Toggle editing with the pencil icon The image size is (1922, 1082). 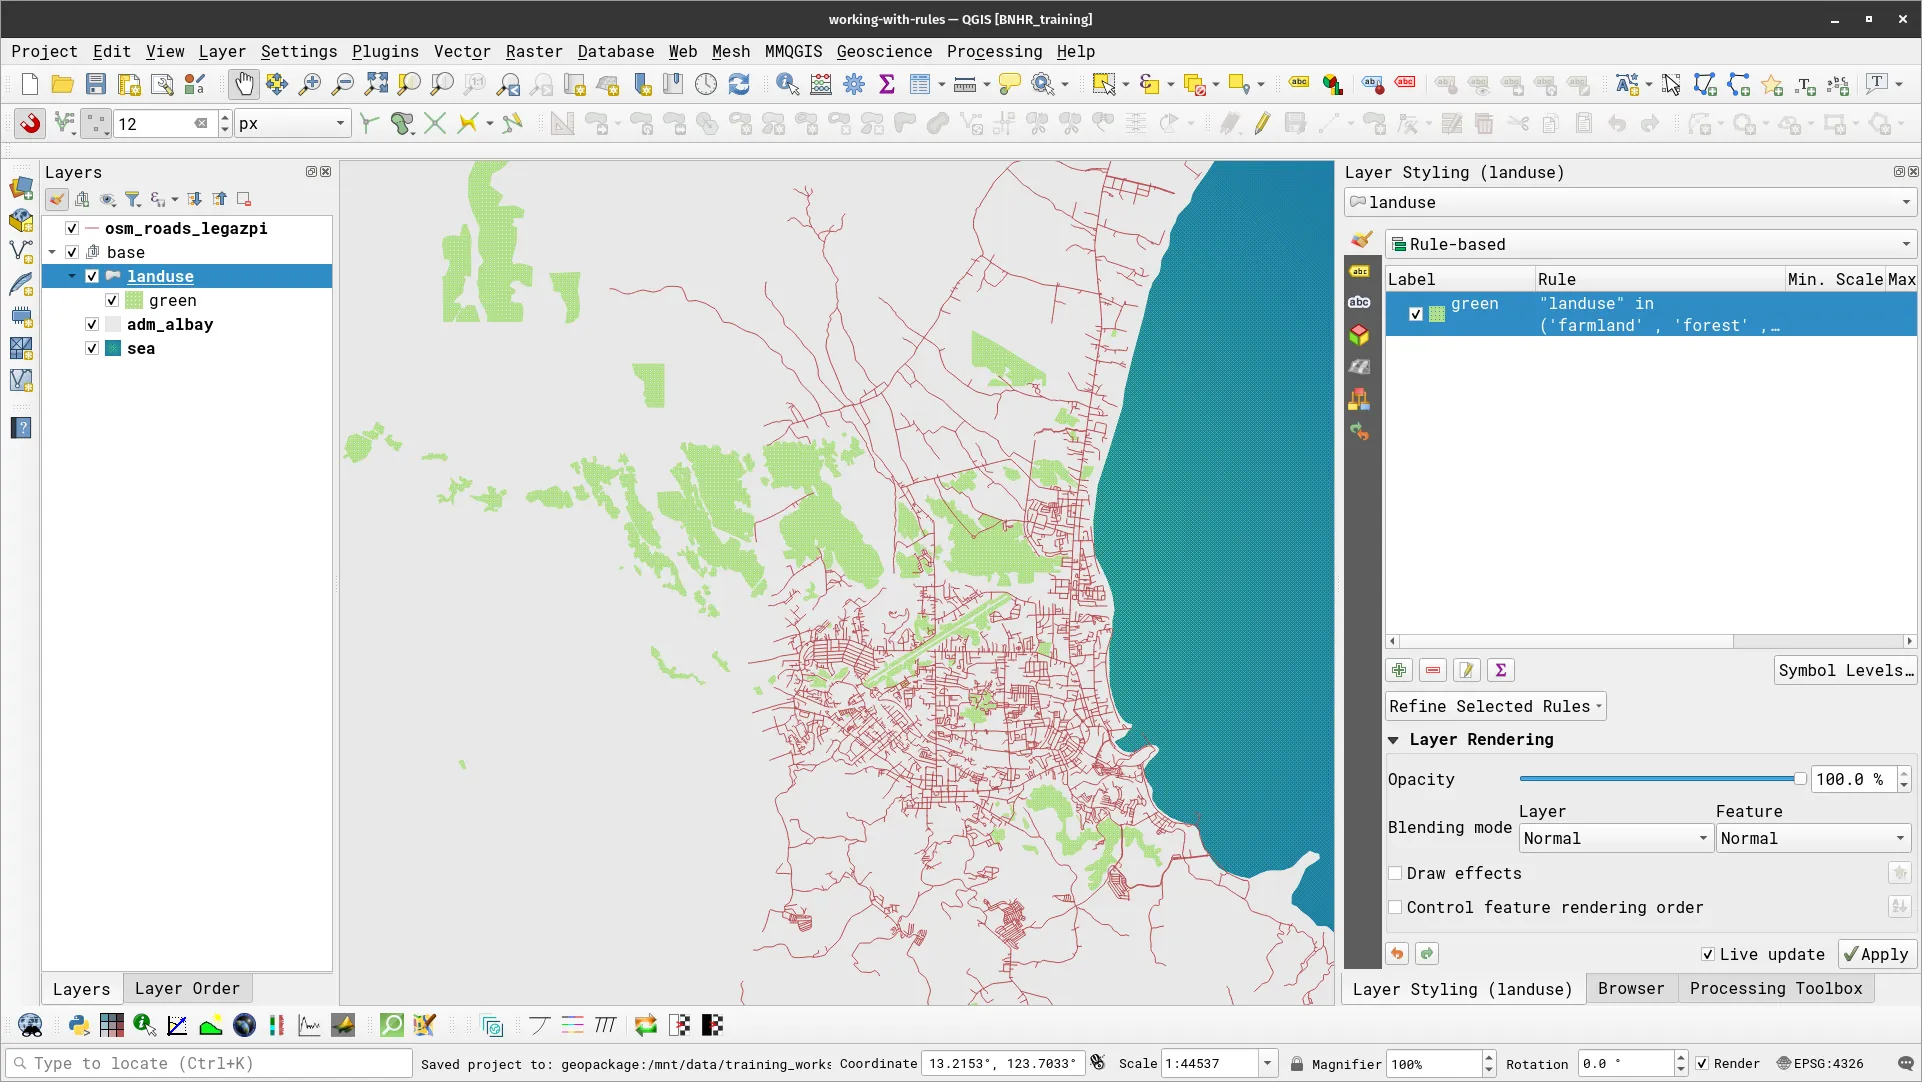1261,123
